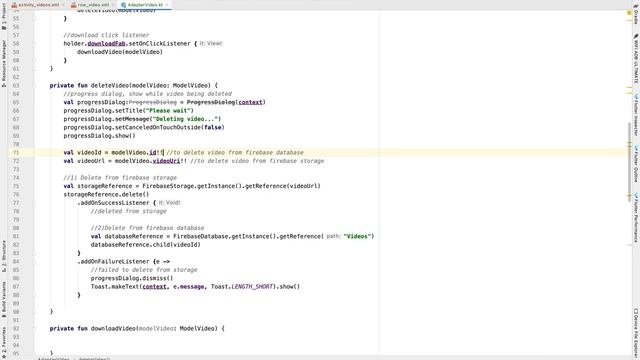Click line number 81 in the gutter

16,236
